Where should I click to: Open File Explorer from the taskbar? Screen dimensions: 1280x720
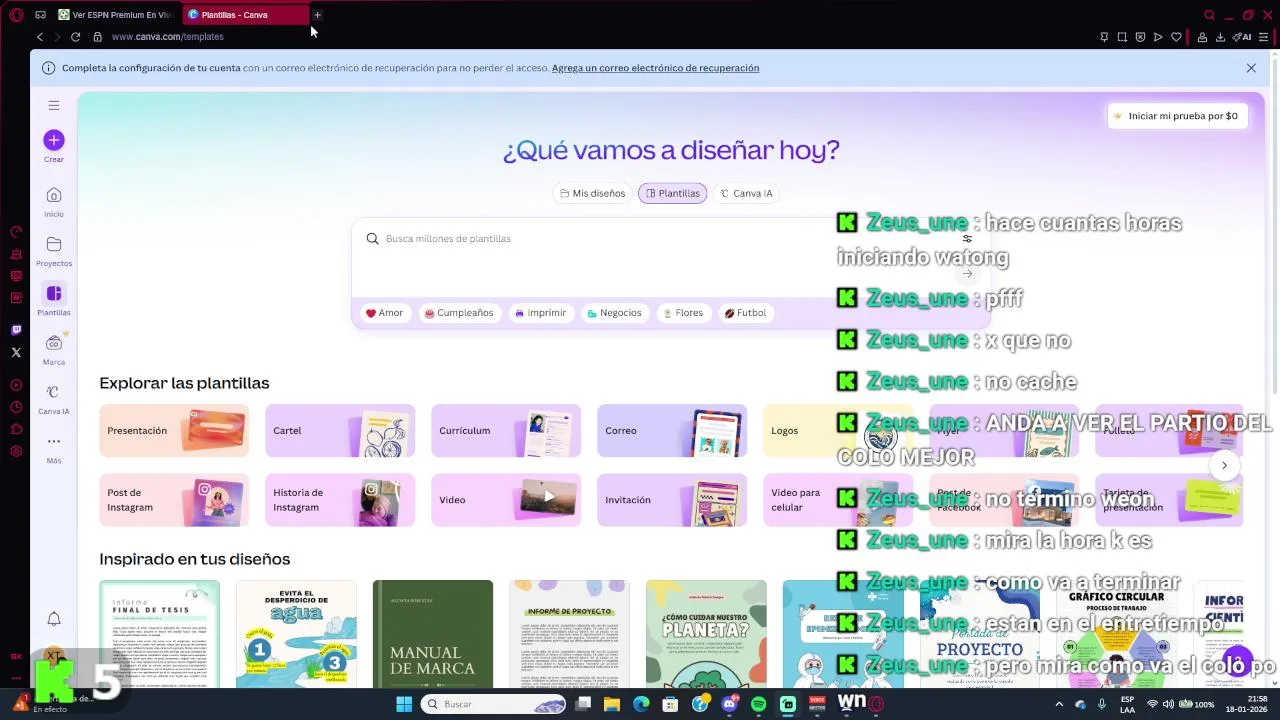tap(612, 704)
